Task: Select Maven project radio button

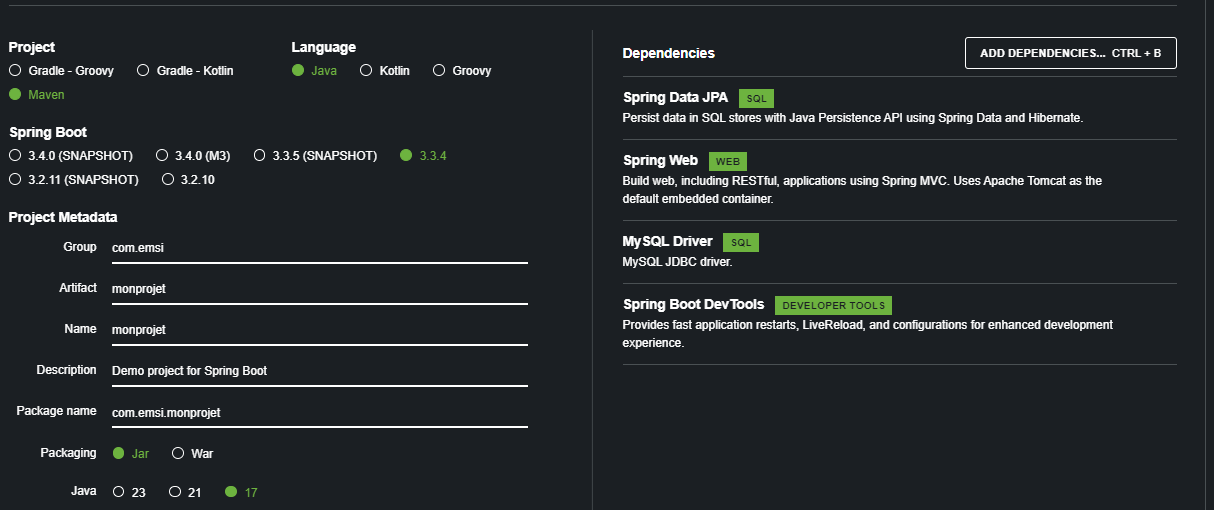Action: pos(15,95)
